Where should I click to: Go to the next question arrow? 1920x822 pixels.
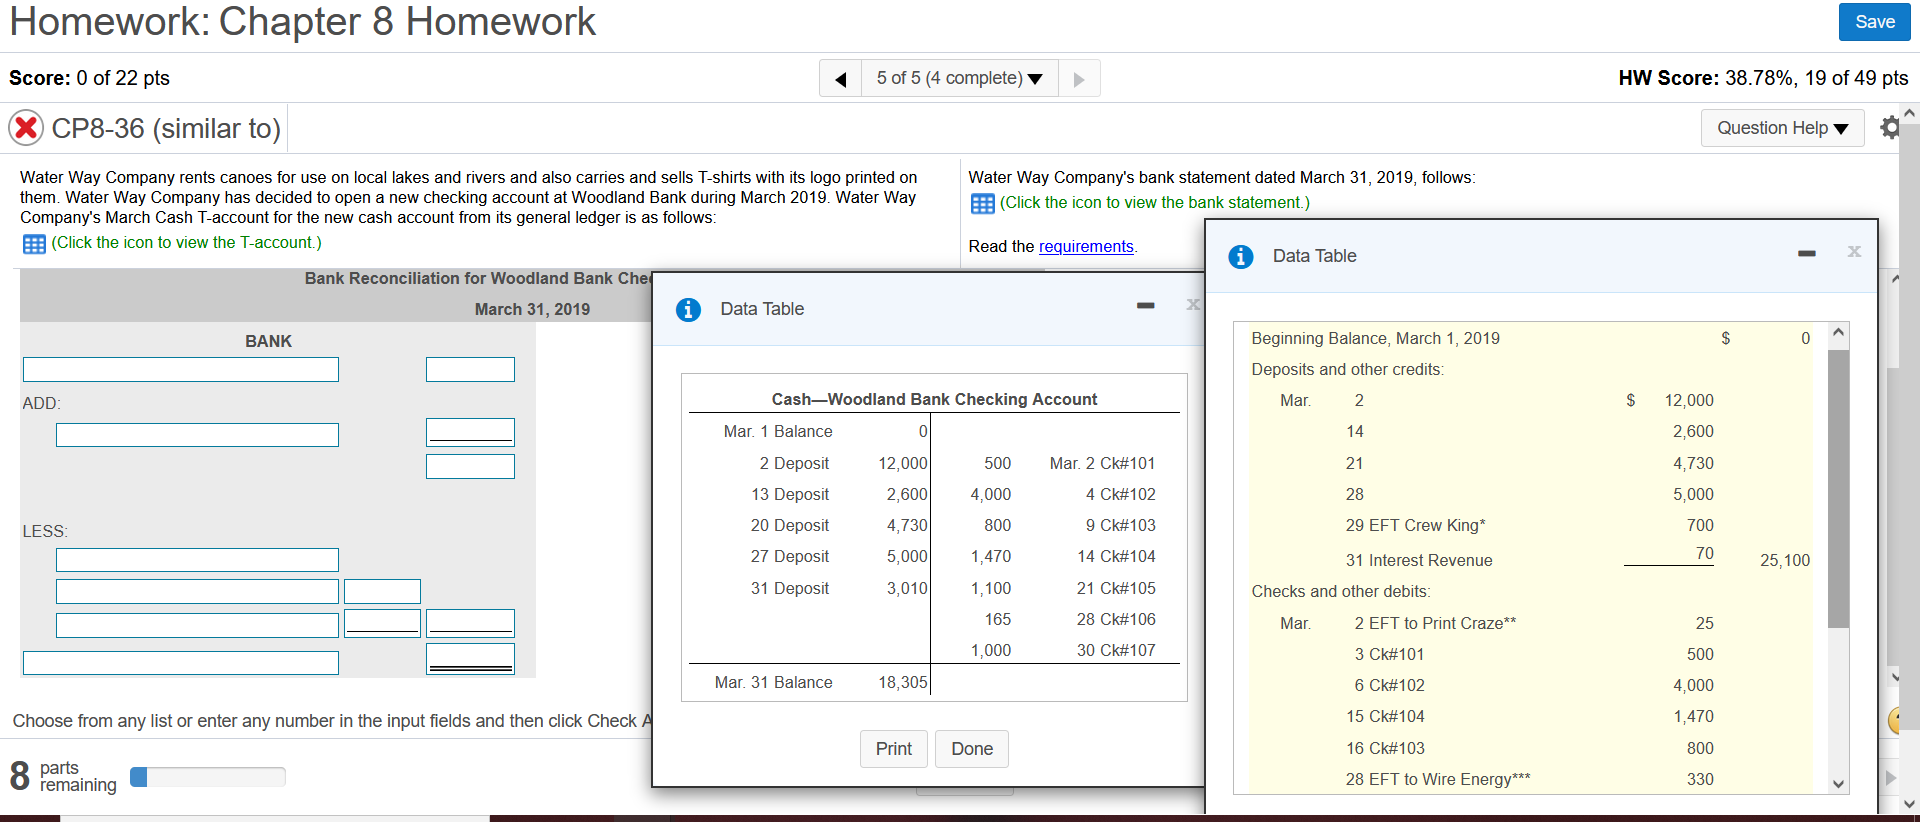coord(1079,78)
